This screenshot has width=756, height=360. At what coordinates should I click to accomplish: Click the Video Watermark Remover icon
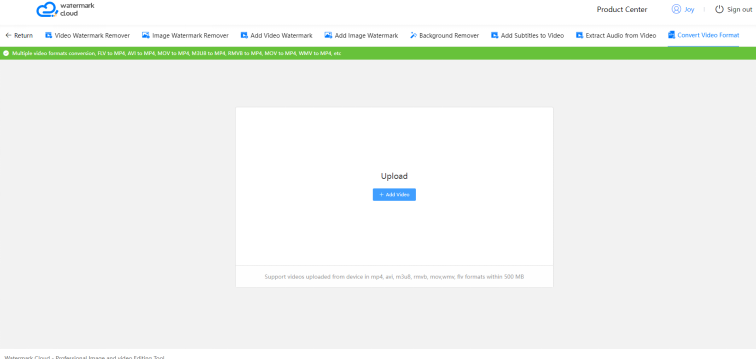tap(48, 35)
